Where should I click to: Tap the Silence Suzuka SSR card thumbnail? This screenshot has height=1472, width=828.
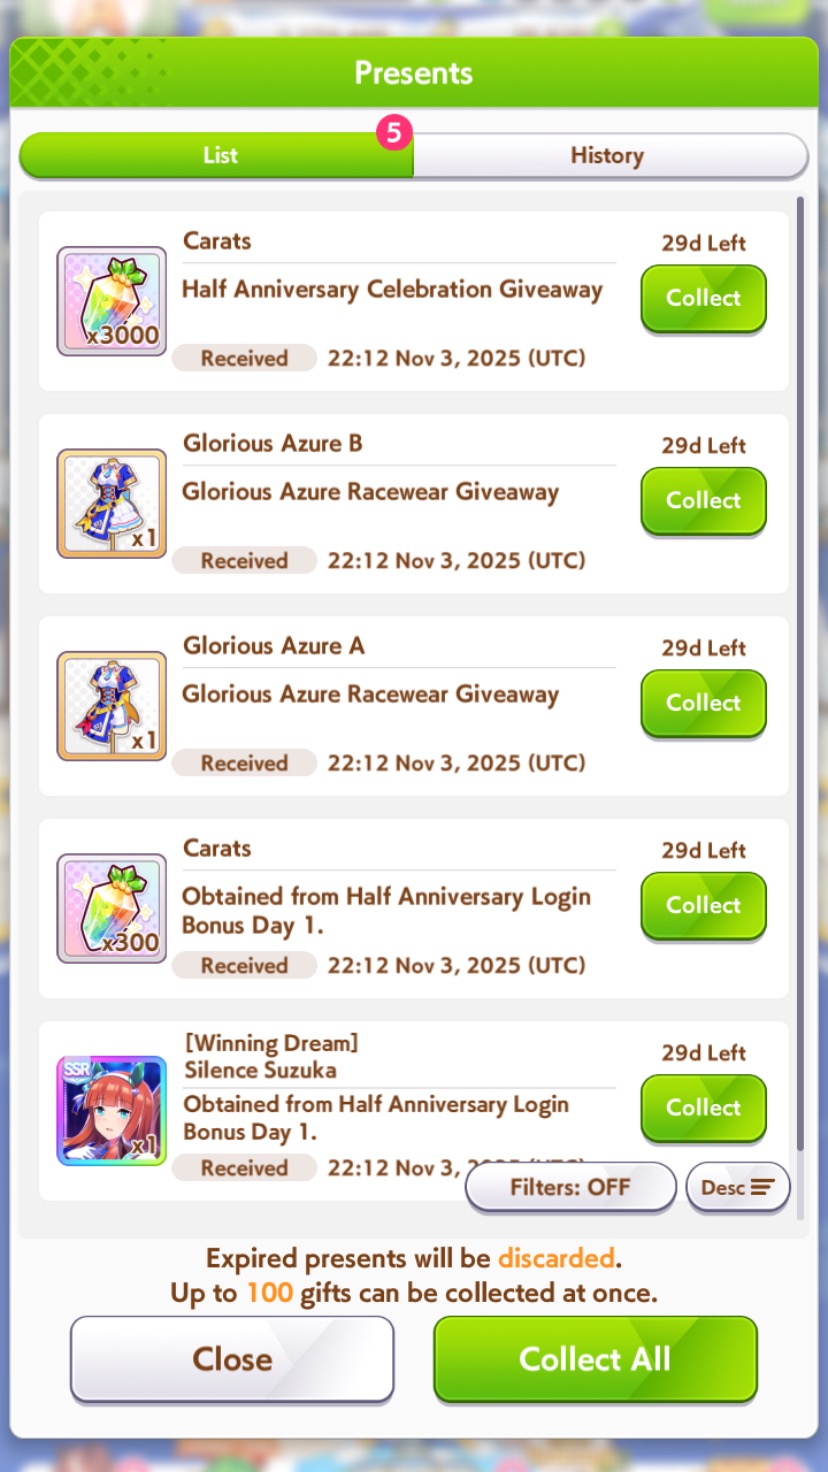(112, 1111)
